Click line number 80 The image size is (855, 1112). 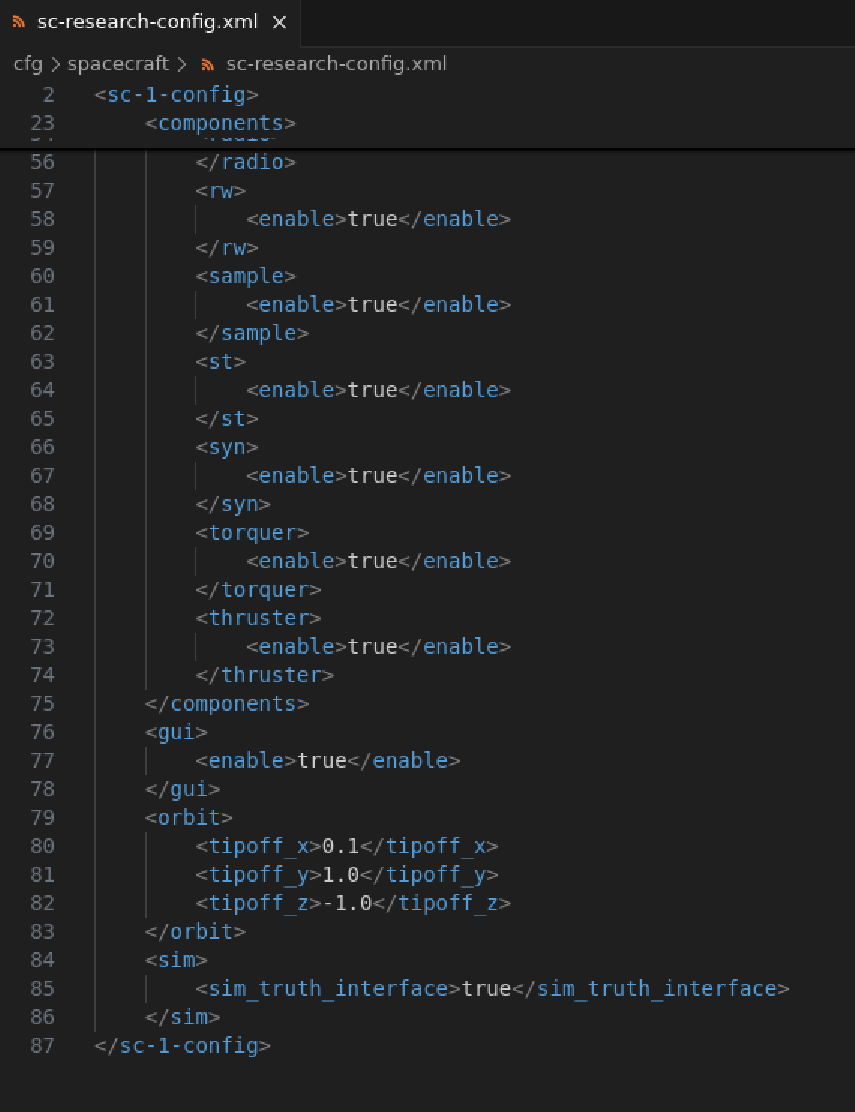[x=42, y=846]
